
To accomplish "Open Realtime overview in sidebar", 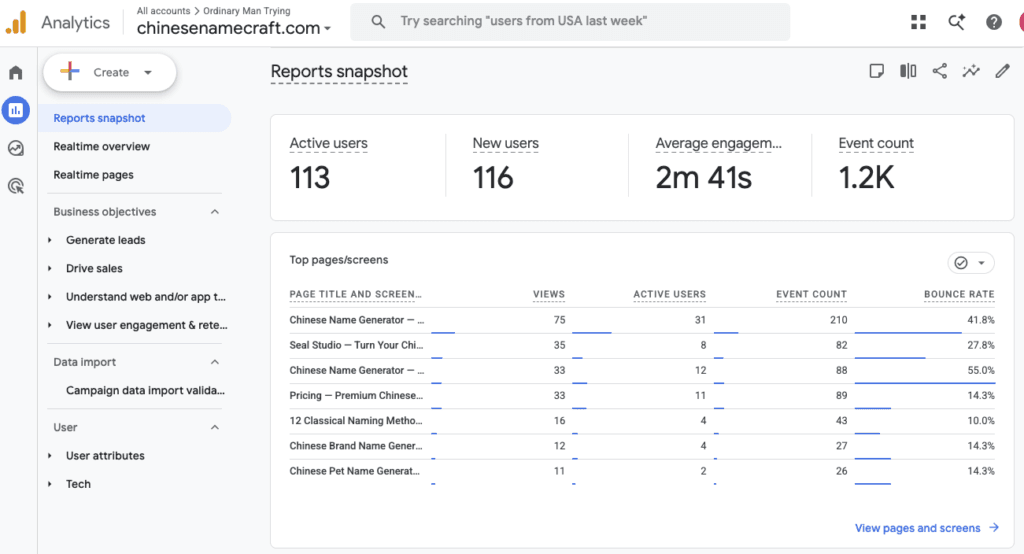I will coord(101,146).
